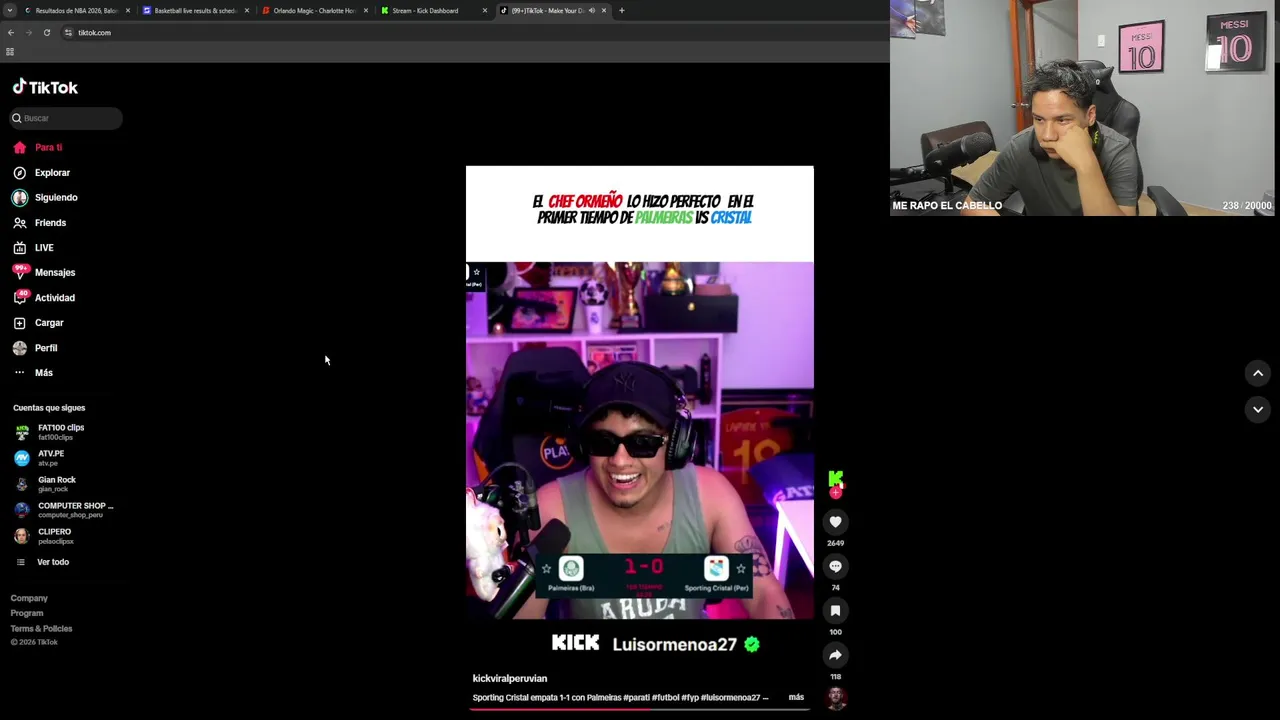Open comments with the bubble icon
This screenshot has width=1280, height=720.
coord(835,566)
